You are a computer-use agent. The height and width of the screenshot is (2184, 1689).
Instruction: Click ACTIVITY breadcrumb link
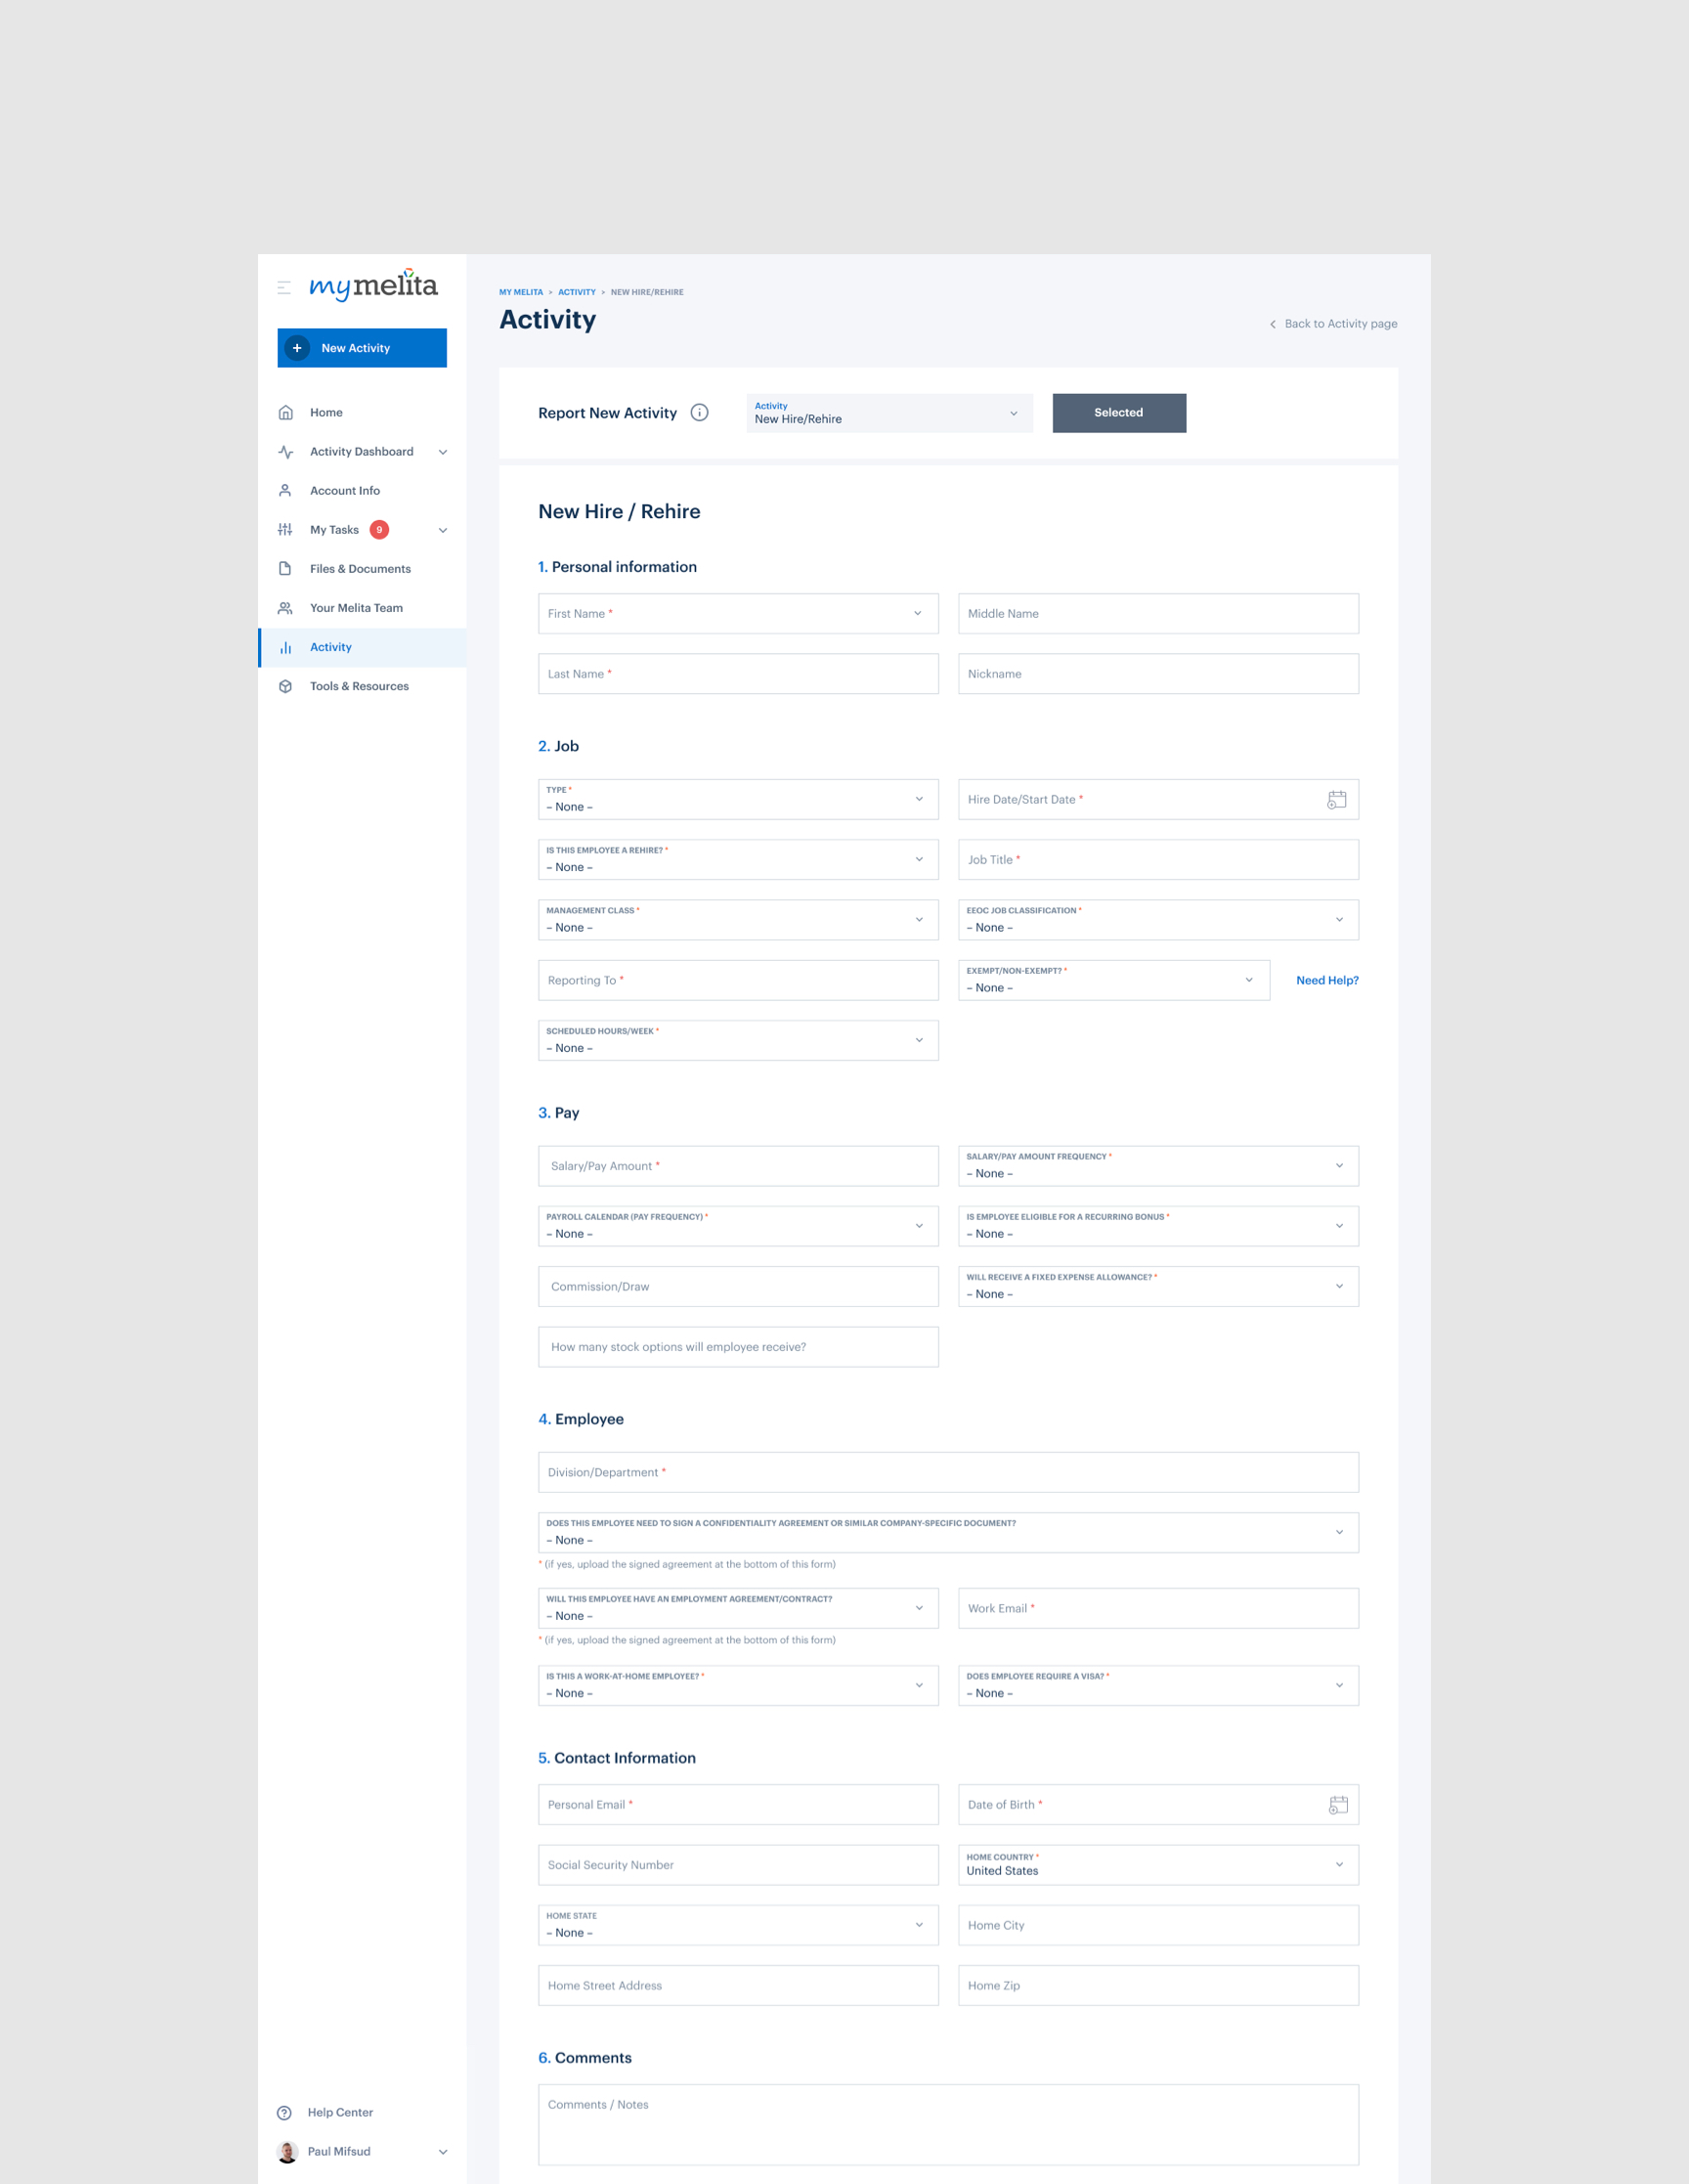577,292
